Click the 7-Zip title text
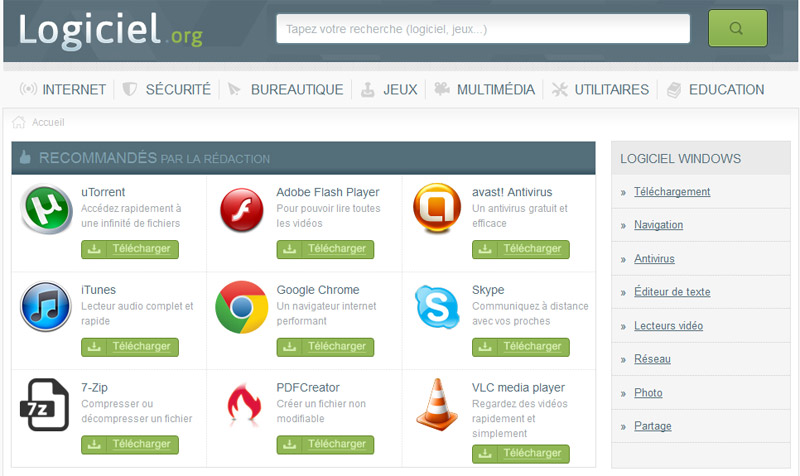800x476 pixels. [94, 388]
